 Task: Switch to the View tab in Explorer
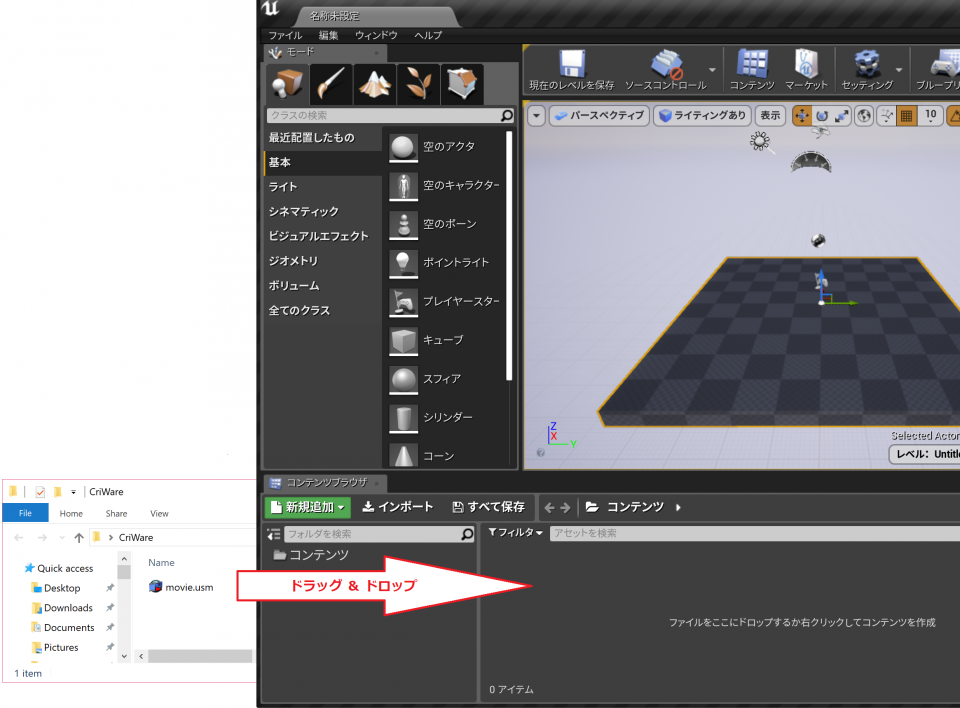point(159,513)
